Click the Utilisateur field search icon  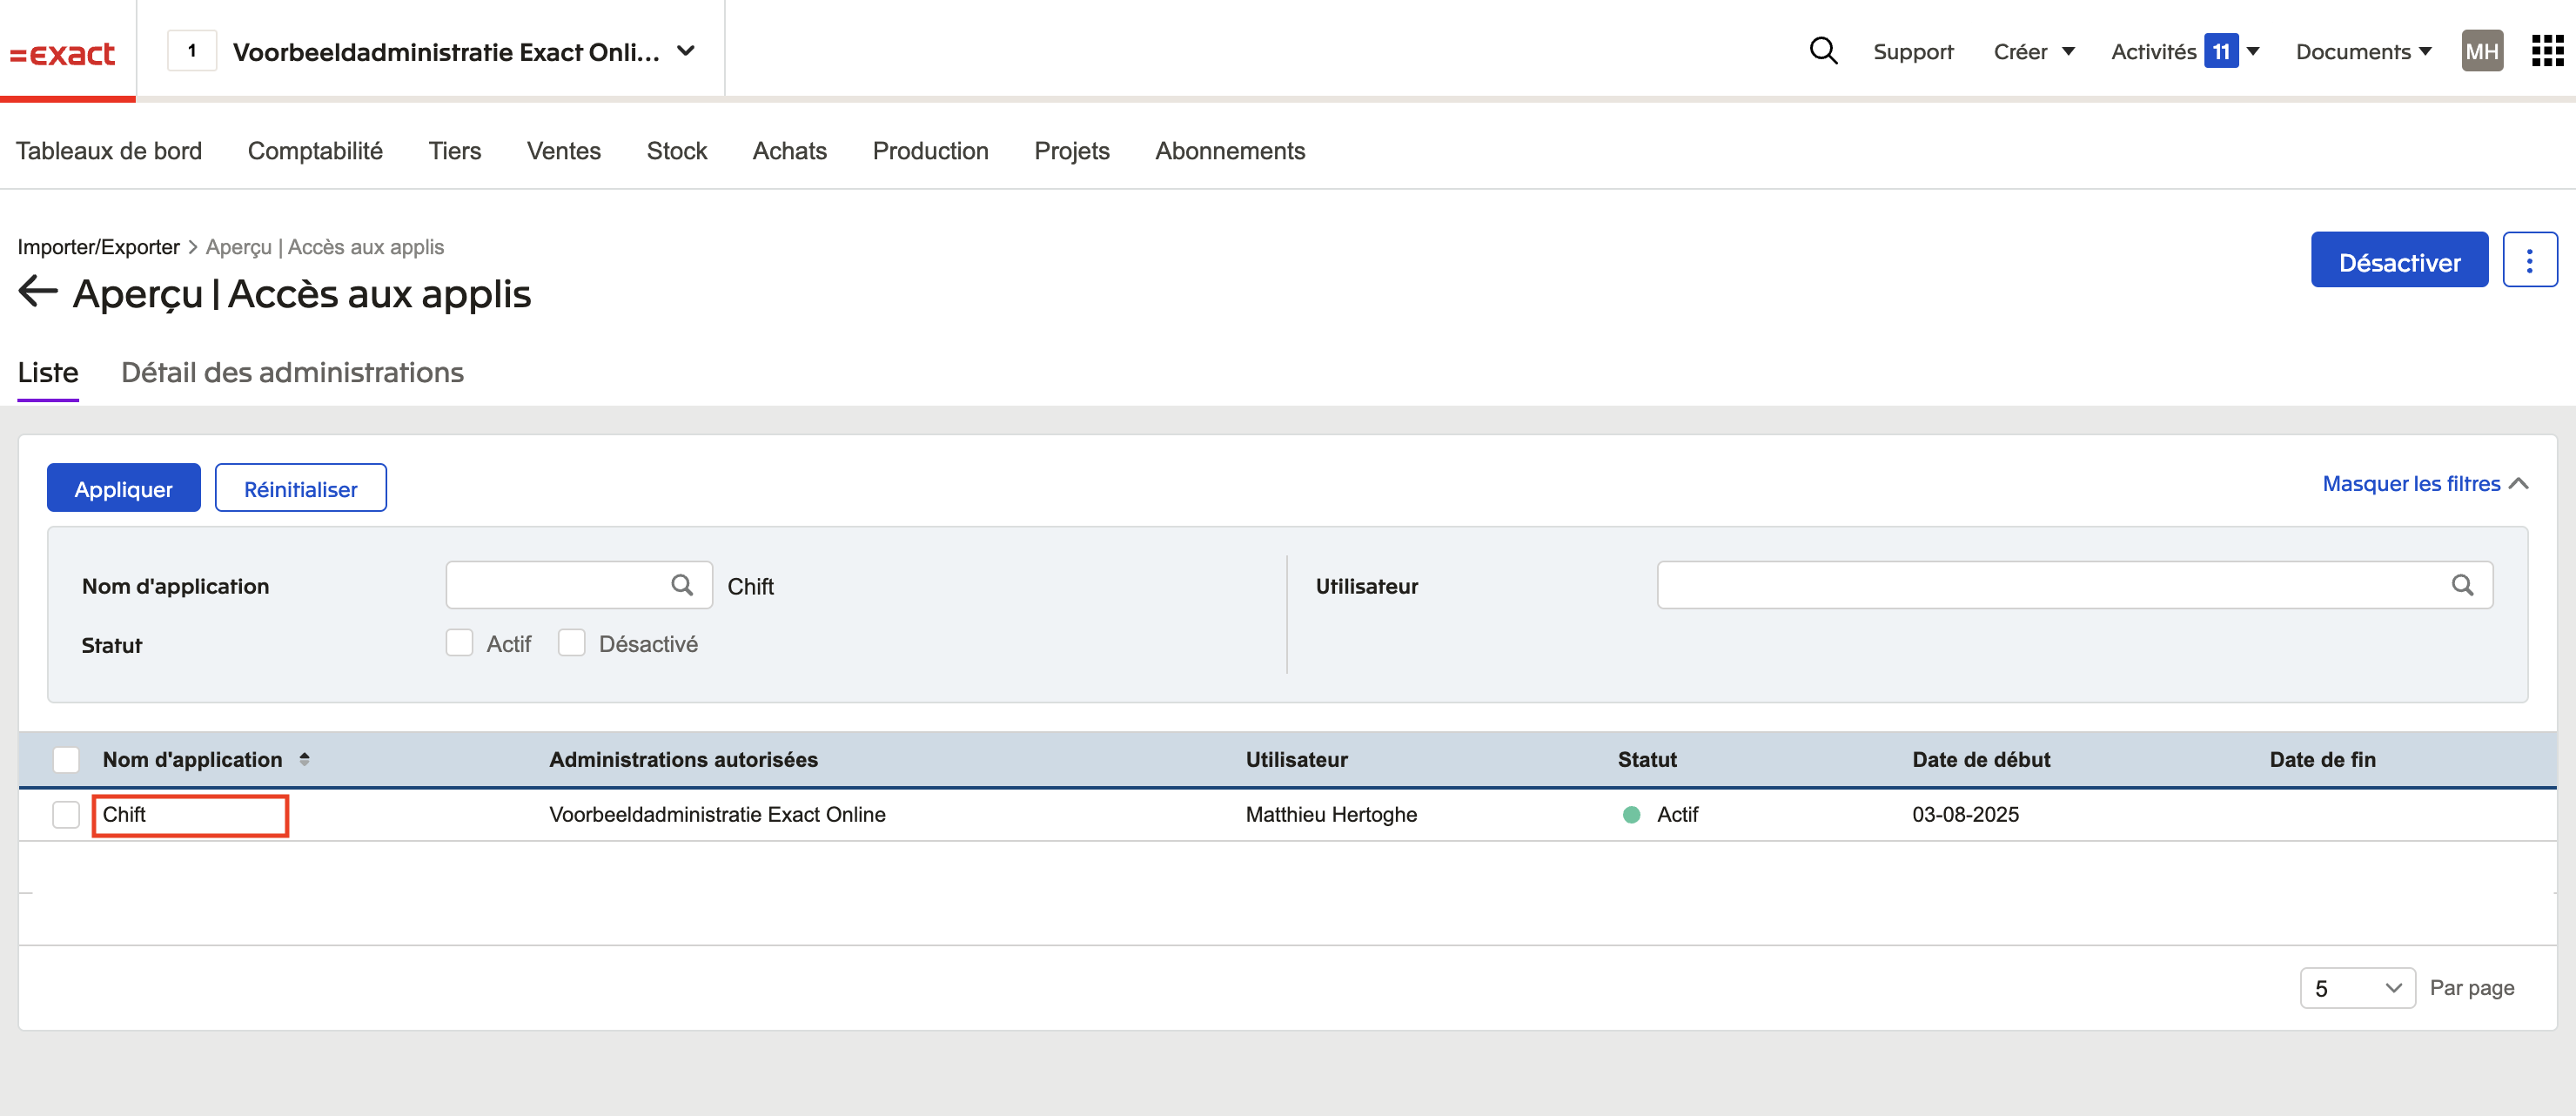2462,585
